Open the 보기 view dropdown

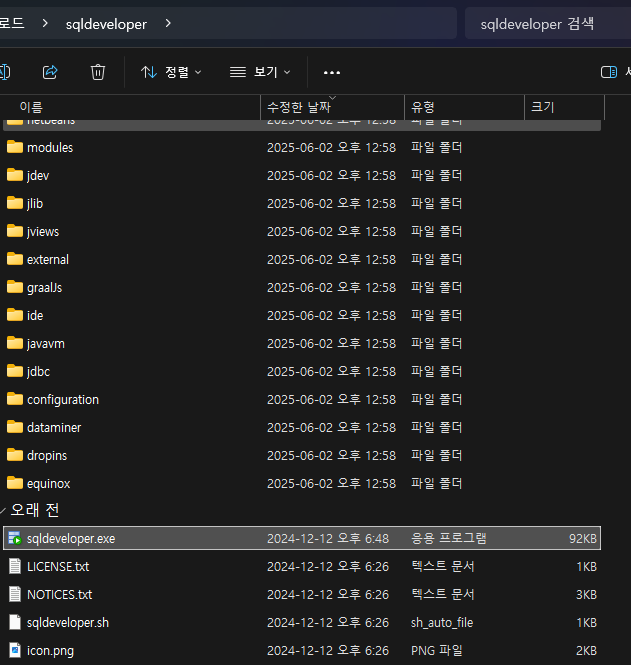pyautogui.click(x=260, y=72)
